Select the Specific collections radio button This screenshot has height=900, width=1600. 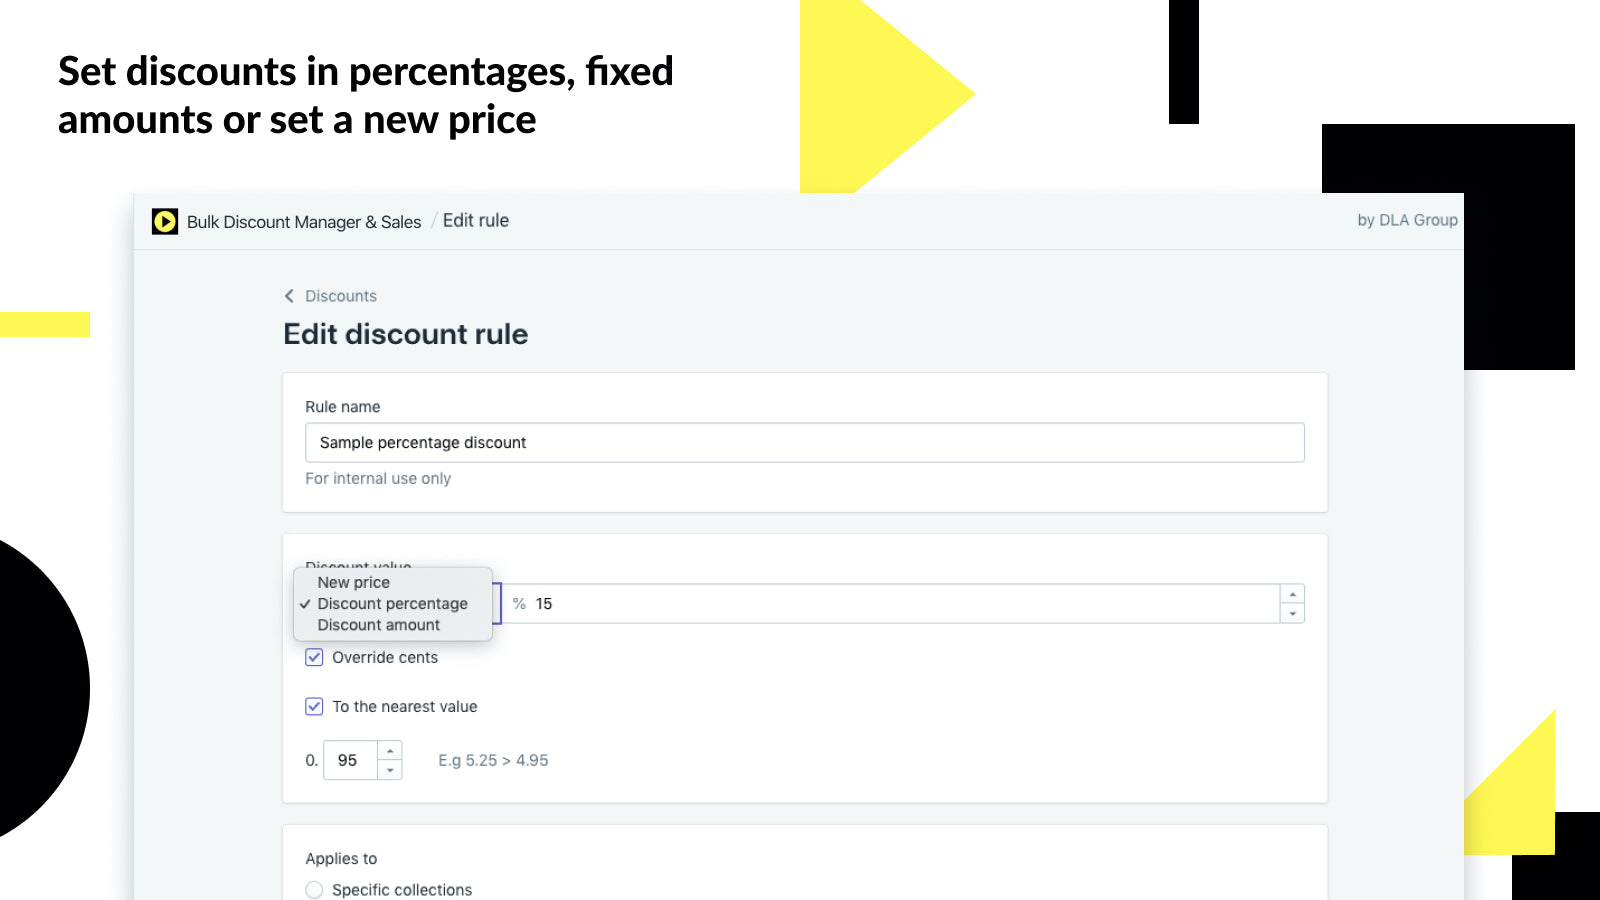(x=314, y=889)
